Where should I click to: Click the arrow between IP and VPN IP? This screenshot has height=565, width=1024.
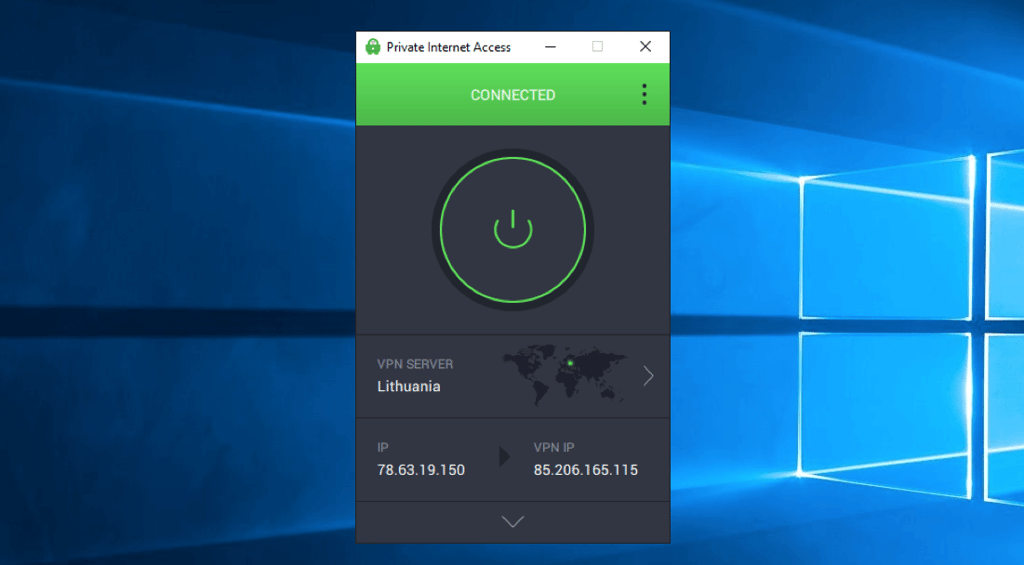504,457
